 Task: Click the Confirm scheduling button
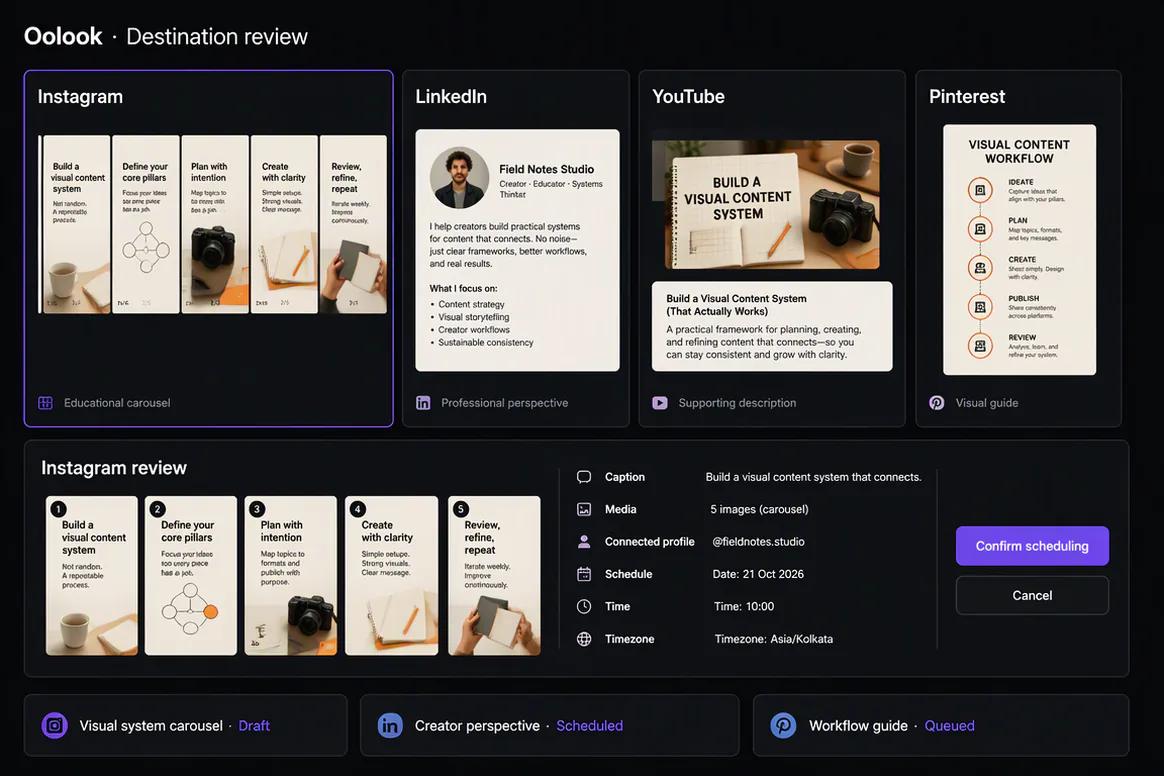click(x=1032, y=546)
